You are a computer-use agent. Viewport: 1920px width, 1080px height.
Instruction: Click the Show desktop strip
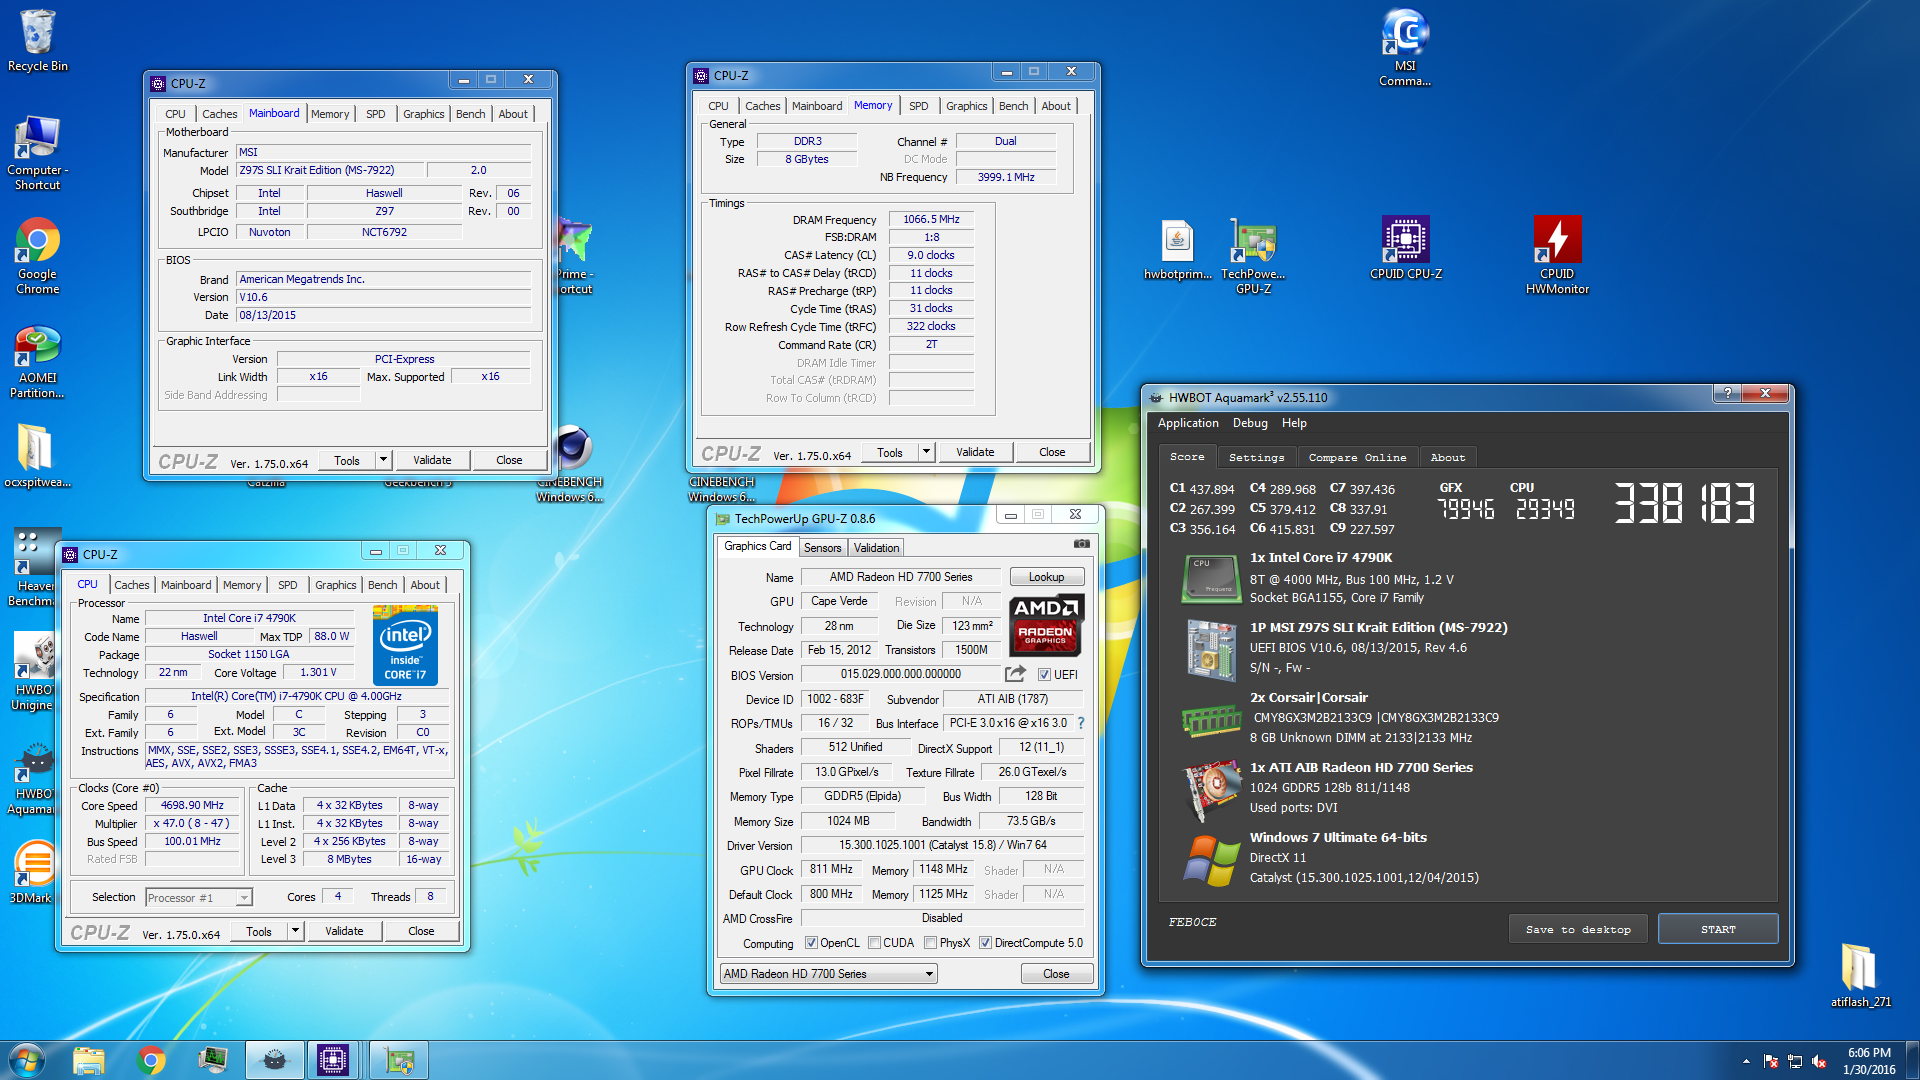pyautogui.click(x=1912, y=1060)
